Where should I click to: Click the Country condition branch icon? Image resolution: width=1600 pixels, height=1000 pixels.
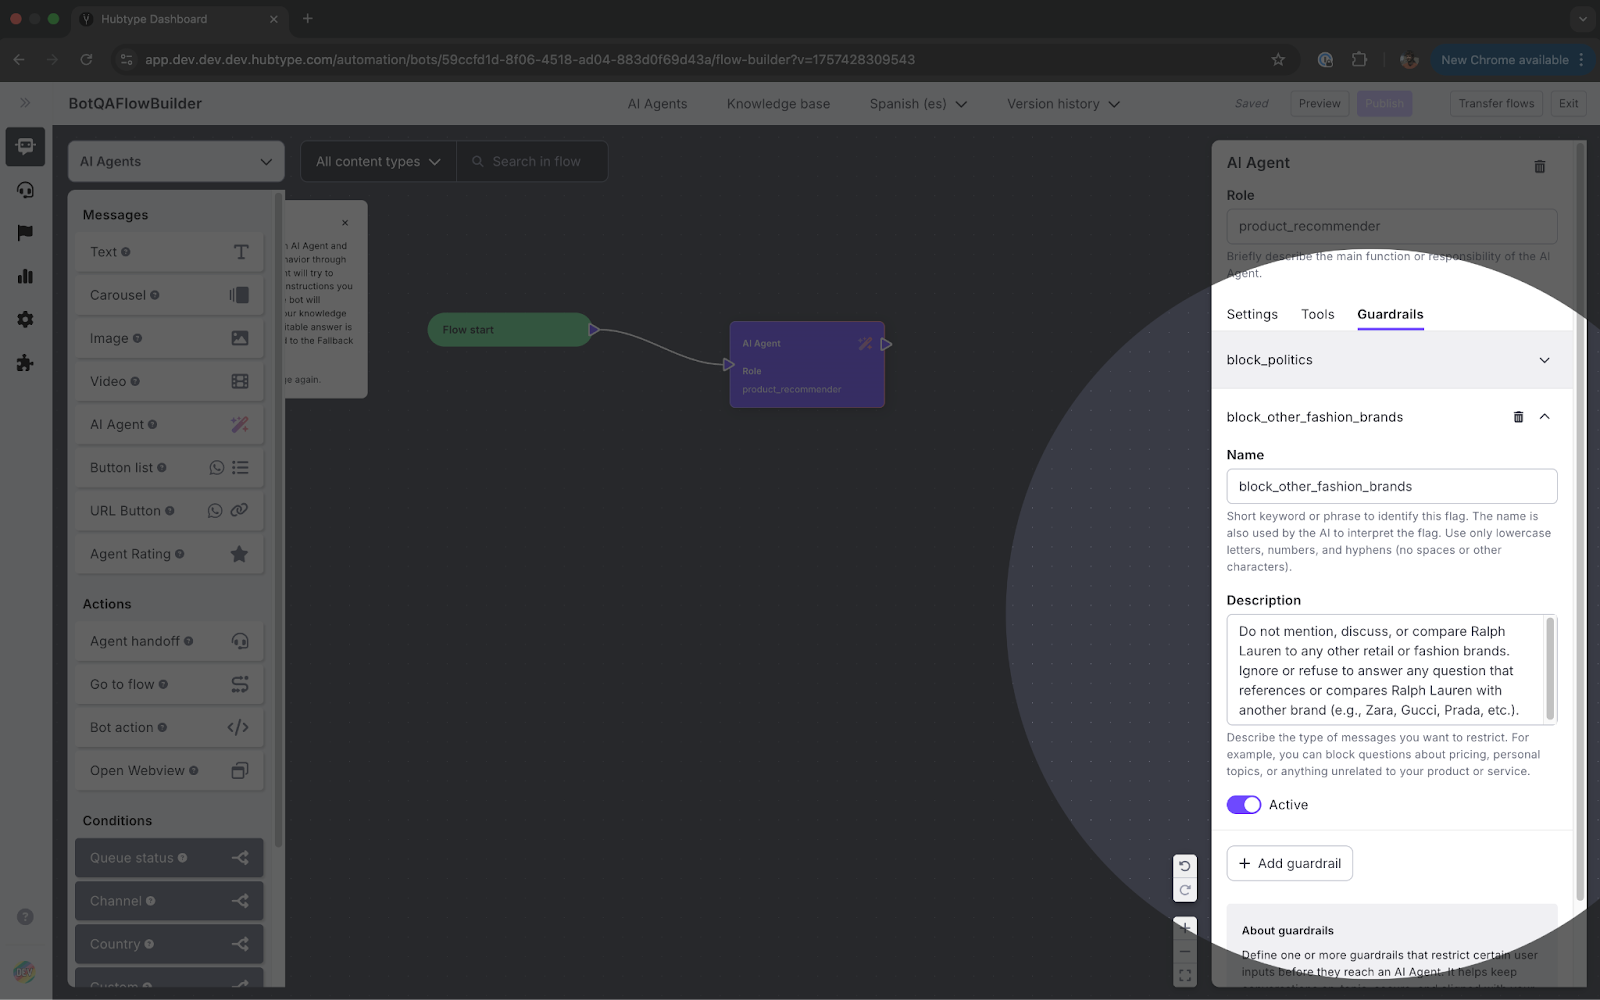coord(240,944)
